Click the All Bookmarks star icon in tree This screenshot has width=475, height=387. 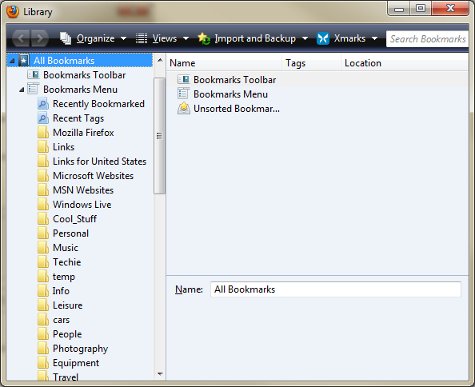pyautogui.click(x=24, y=60)
